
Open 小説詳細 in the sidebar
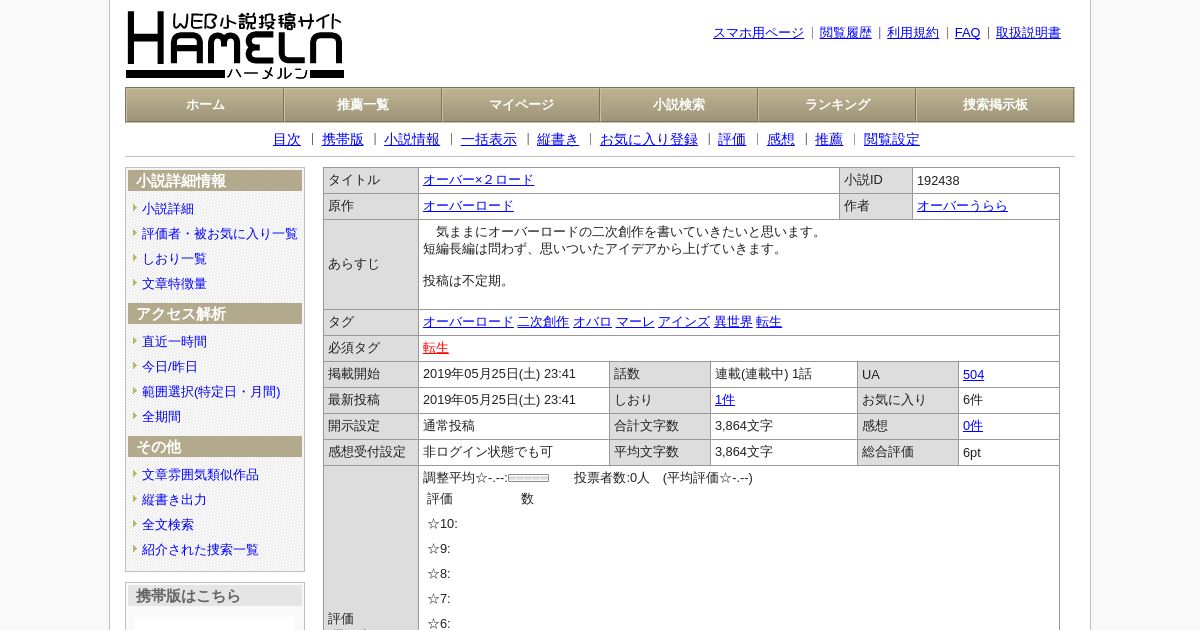[168, 209]
